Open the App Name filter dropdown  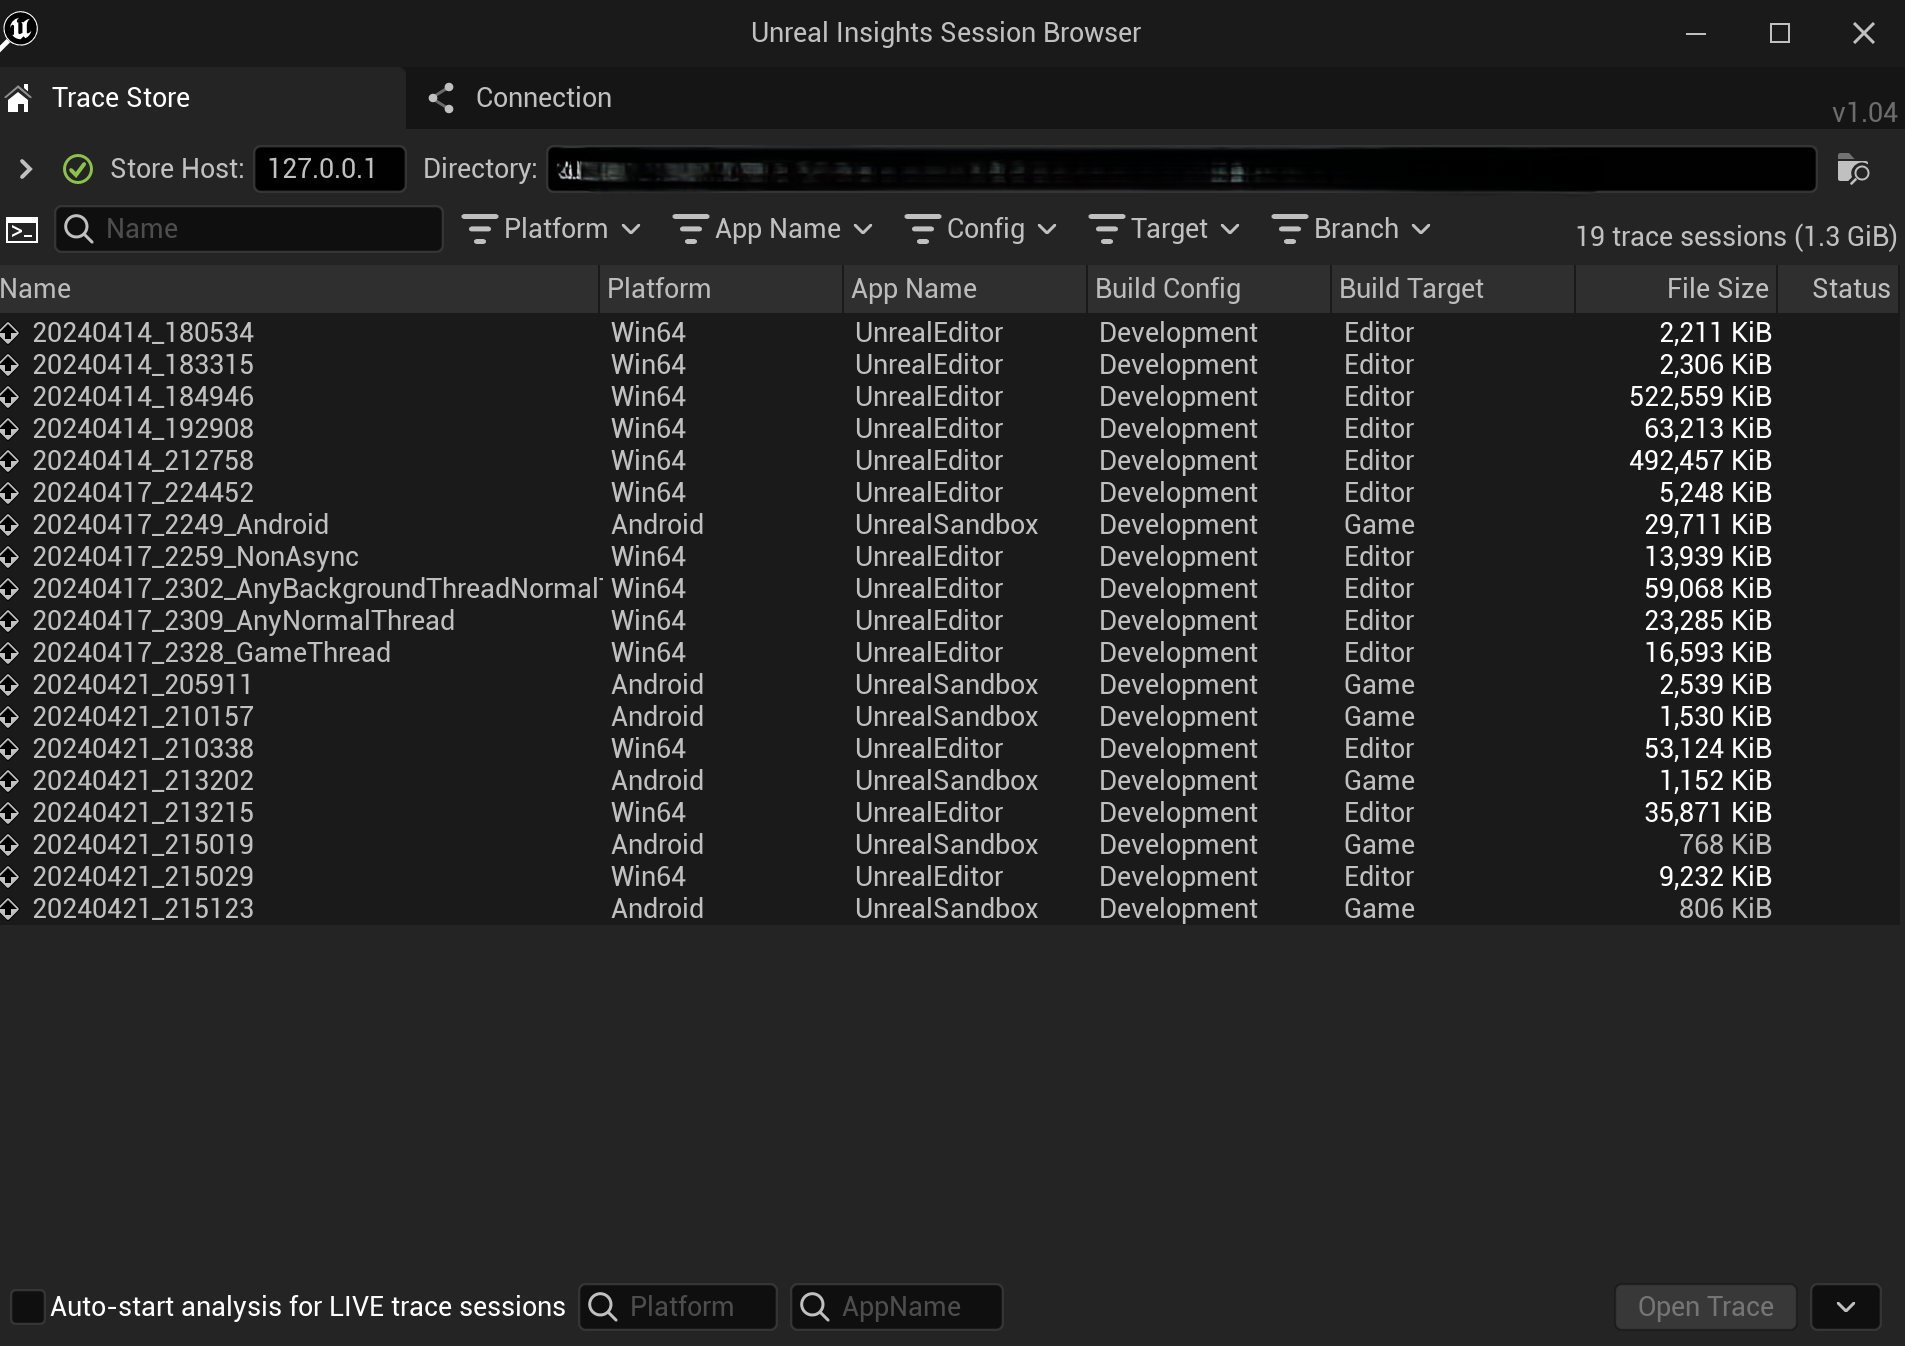(773, 229)
